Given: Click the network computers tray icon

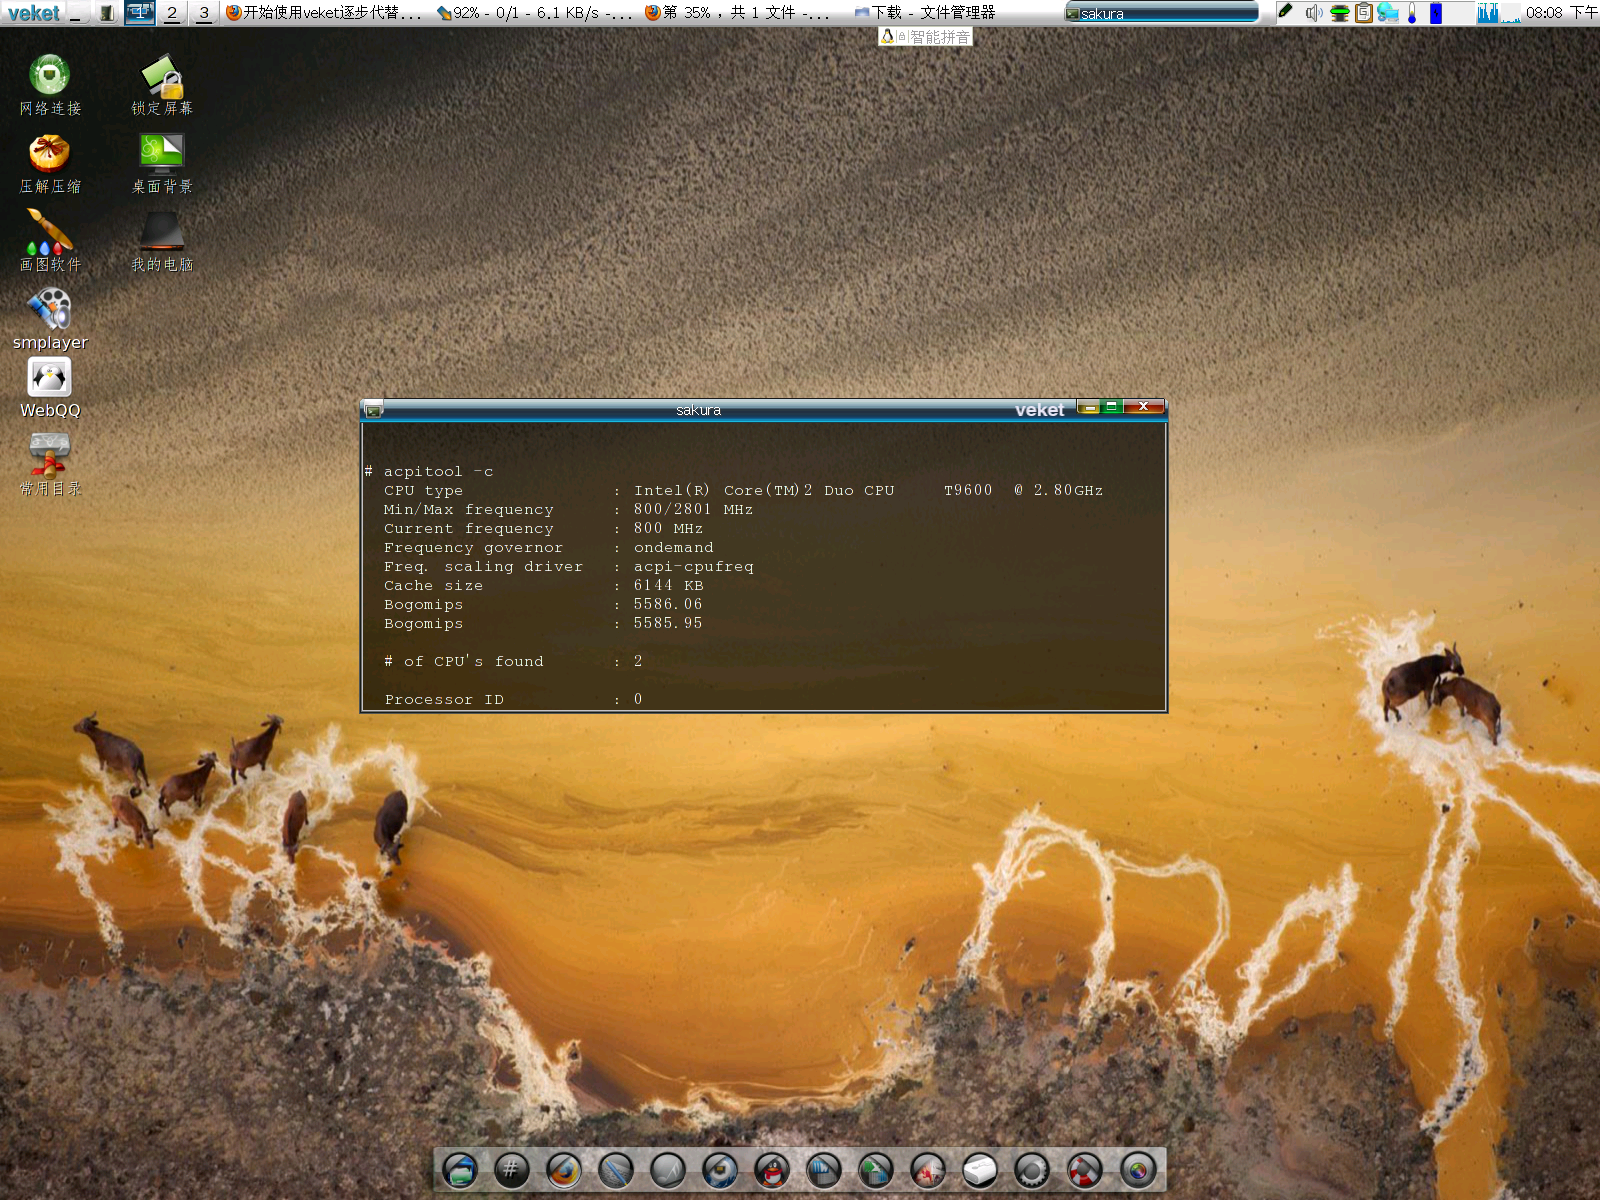Looking at the screenshot, I should coord(1388,13).
